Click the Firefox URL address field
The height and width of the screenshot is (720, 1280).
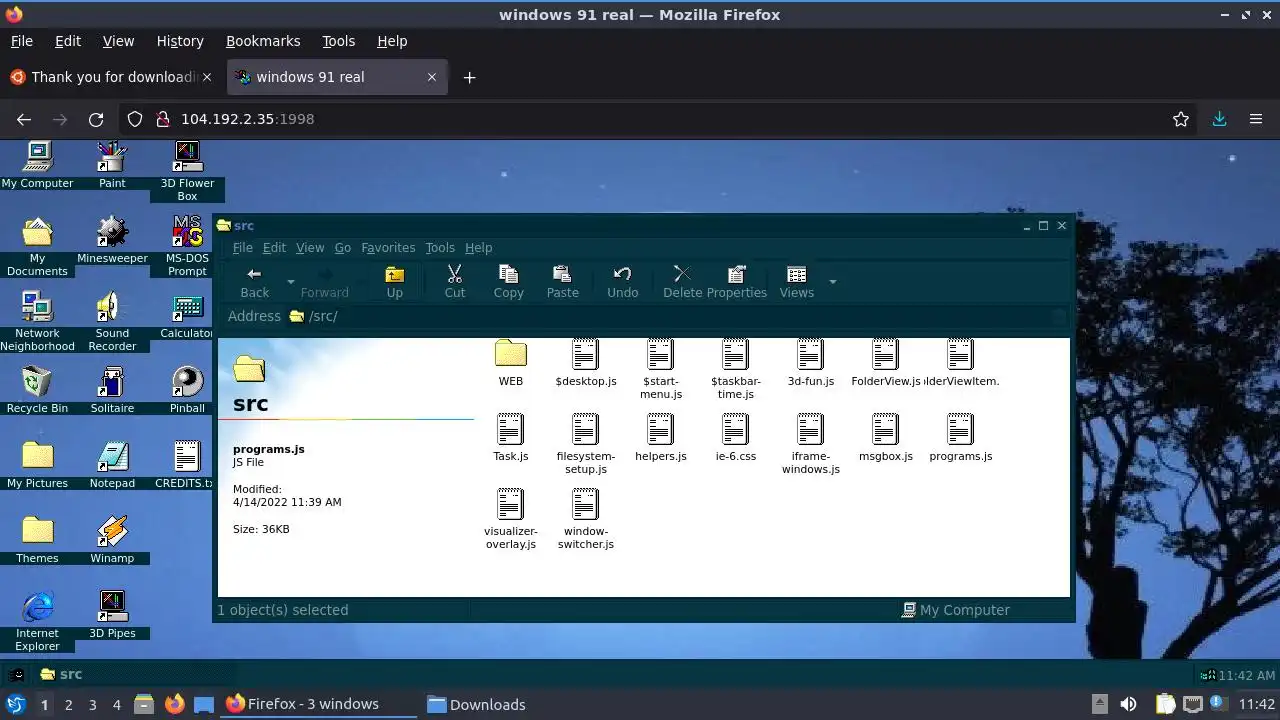click(x=660, y=119)
